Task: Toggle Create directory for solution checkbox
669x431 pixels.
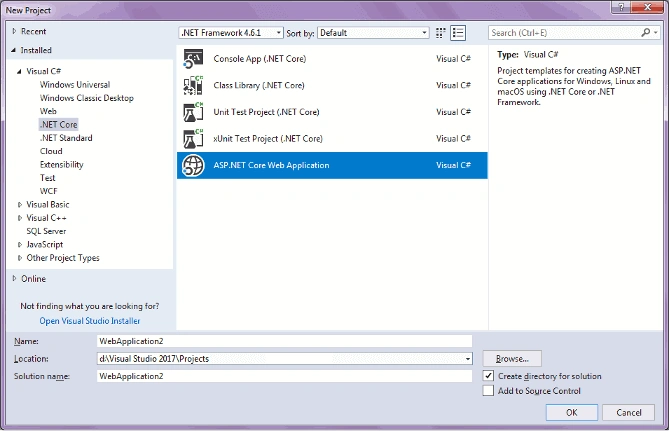Action: [488, 376]
